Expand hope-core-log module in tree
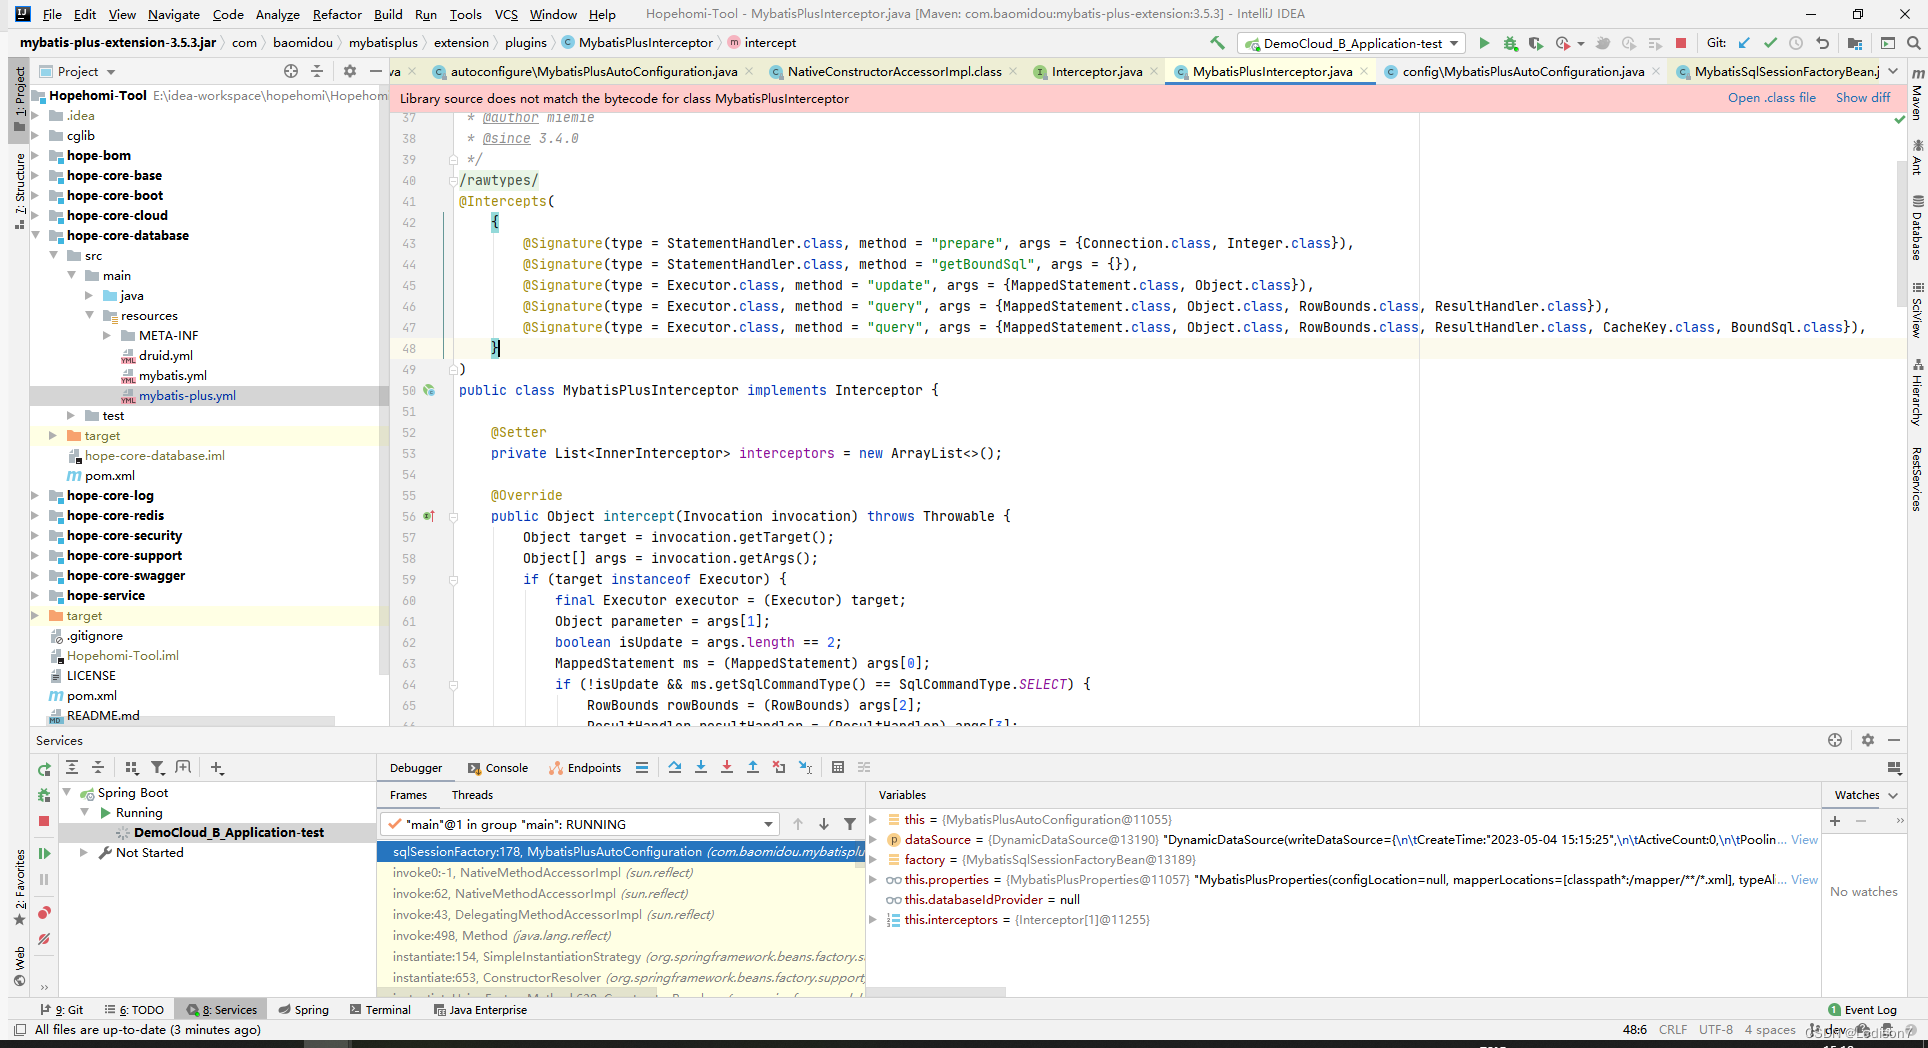 36,495
